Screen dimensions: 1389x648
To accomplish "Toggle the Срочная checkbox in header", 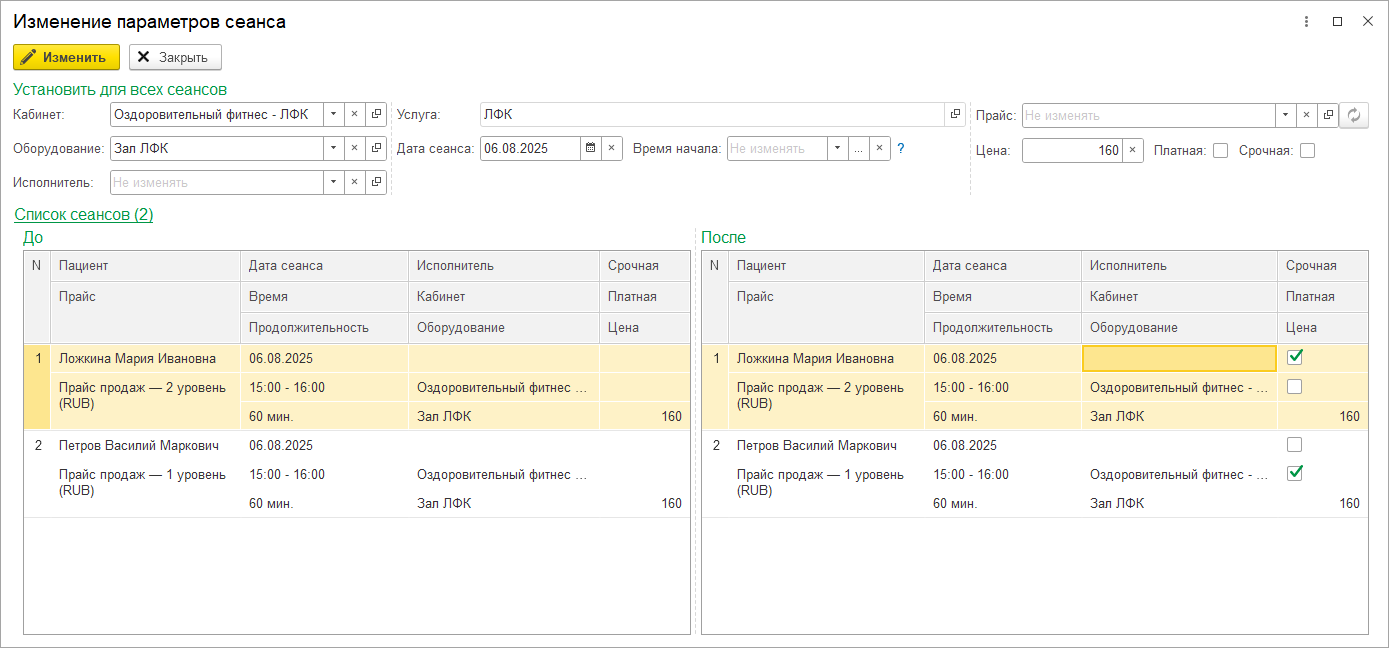I will tap(1307, 151).
